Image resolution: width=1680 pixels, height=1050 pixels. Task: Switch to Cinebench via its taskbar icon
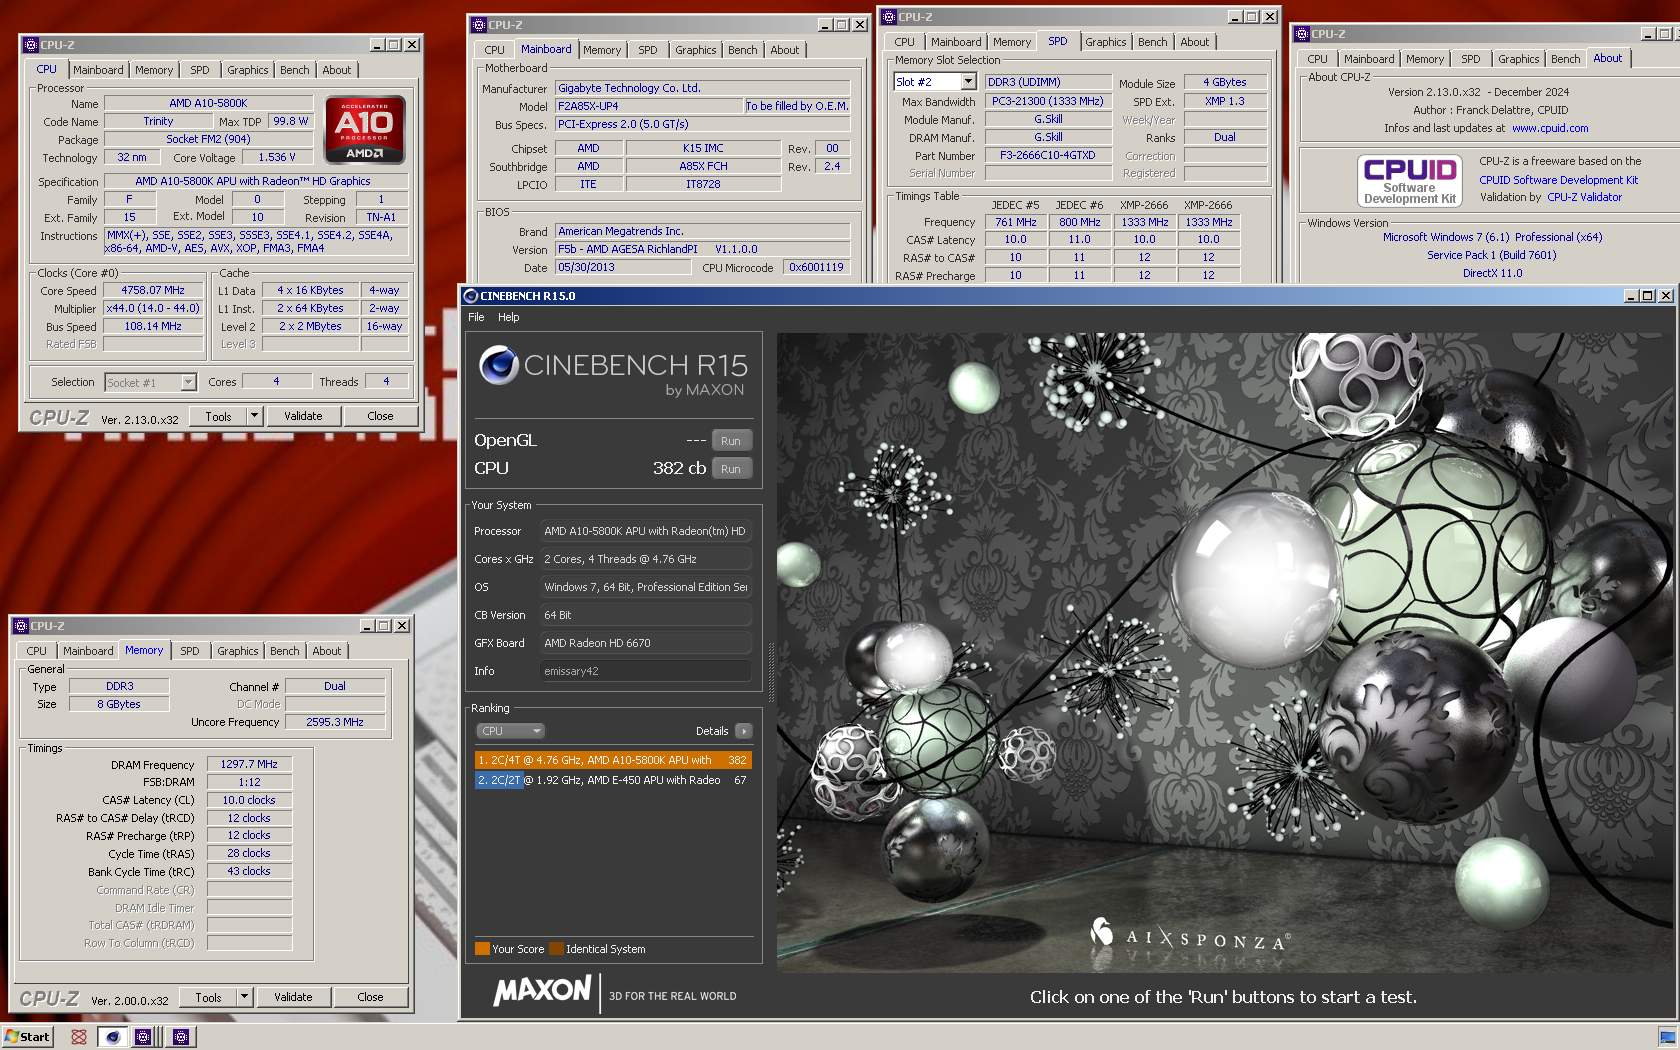[112, 1037]
